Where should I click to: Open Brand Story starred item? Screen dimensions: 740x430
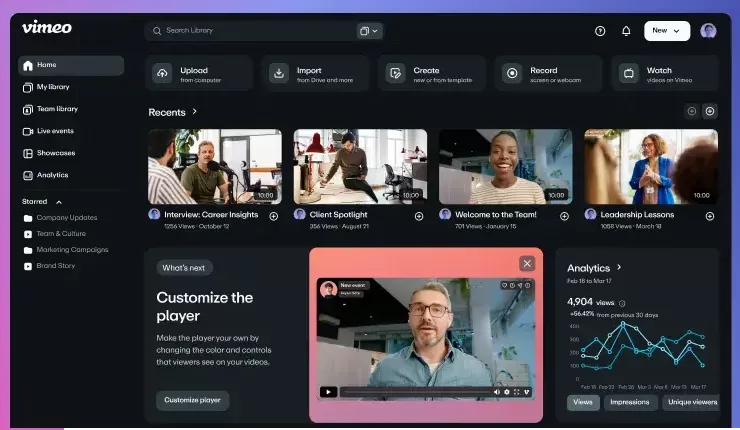point(50,266)
